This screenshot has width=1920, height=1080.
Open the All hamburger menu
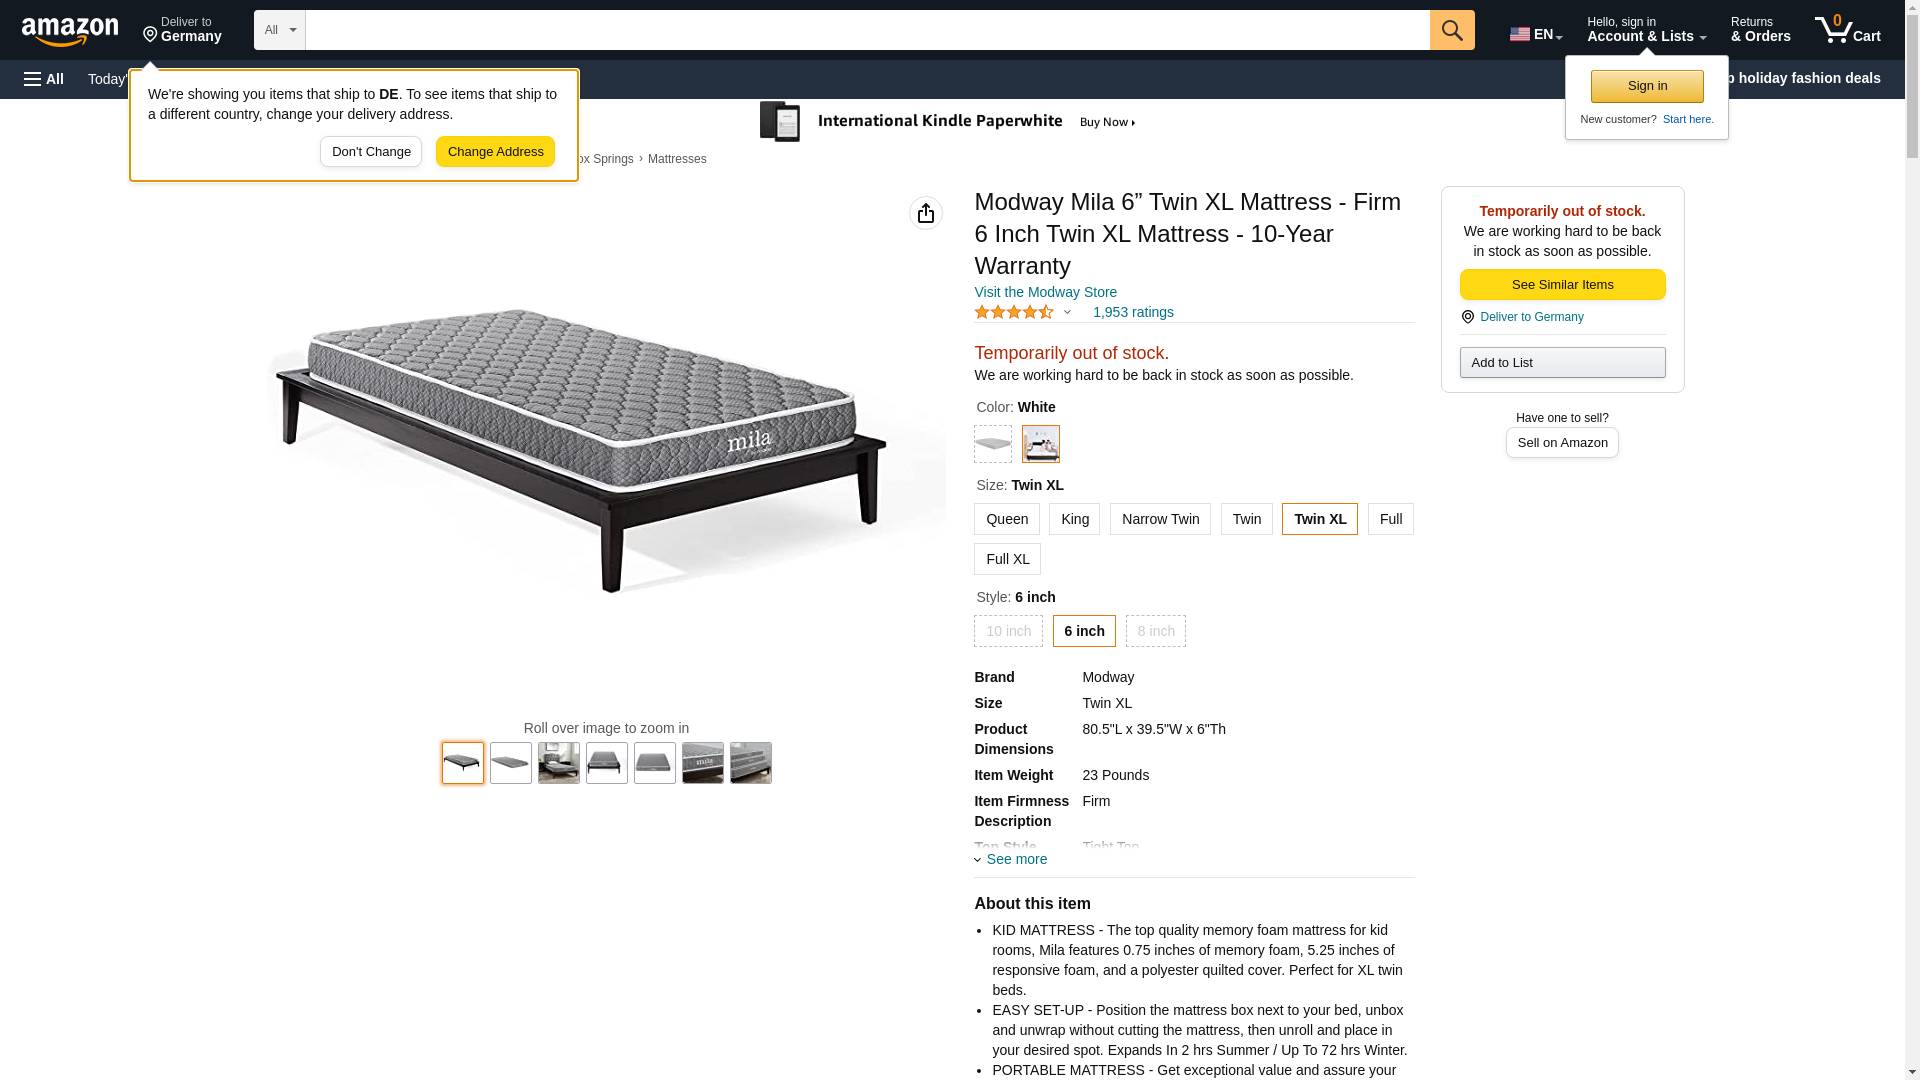point(44,79)
